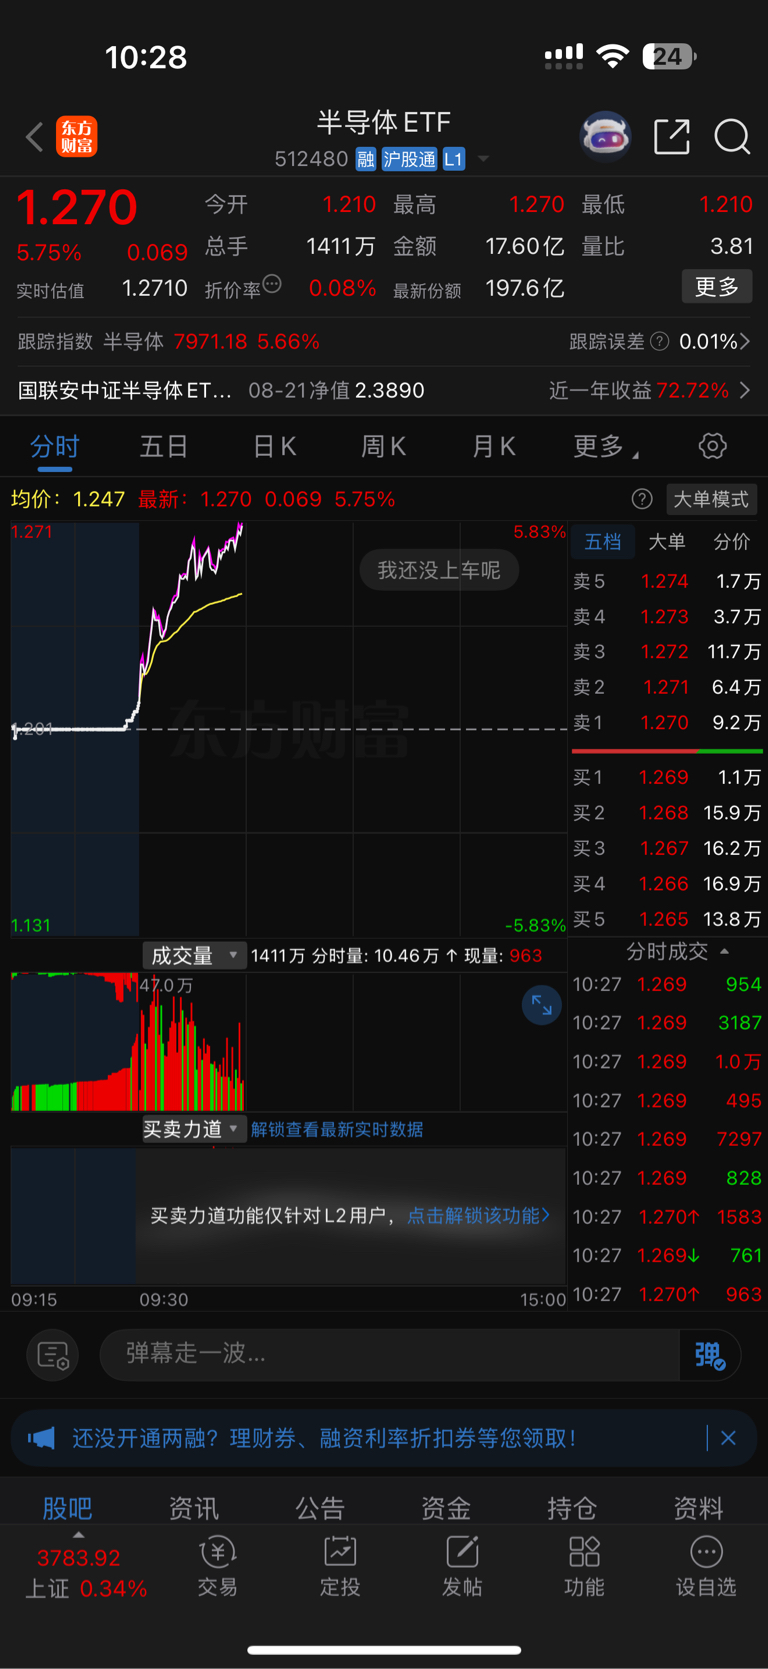Open the 成交量 indicator dropdown
This screenshot has height=1669, width=768.
[194, 955]
